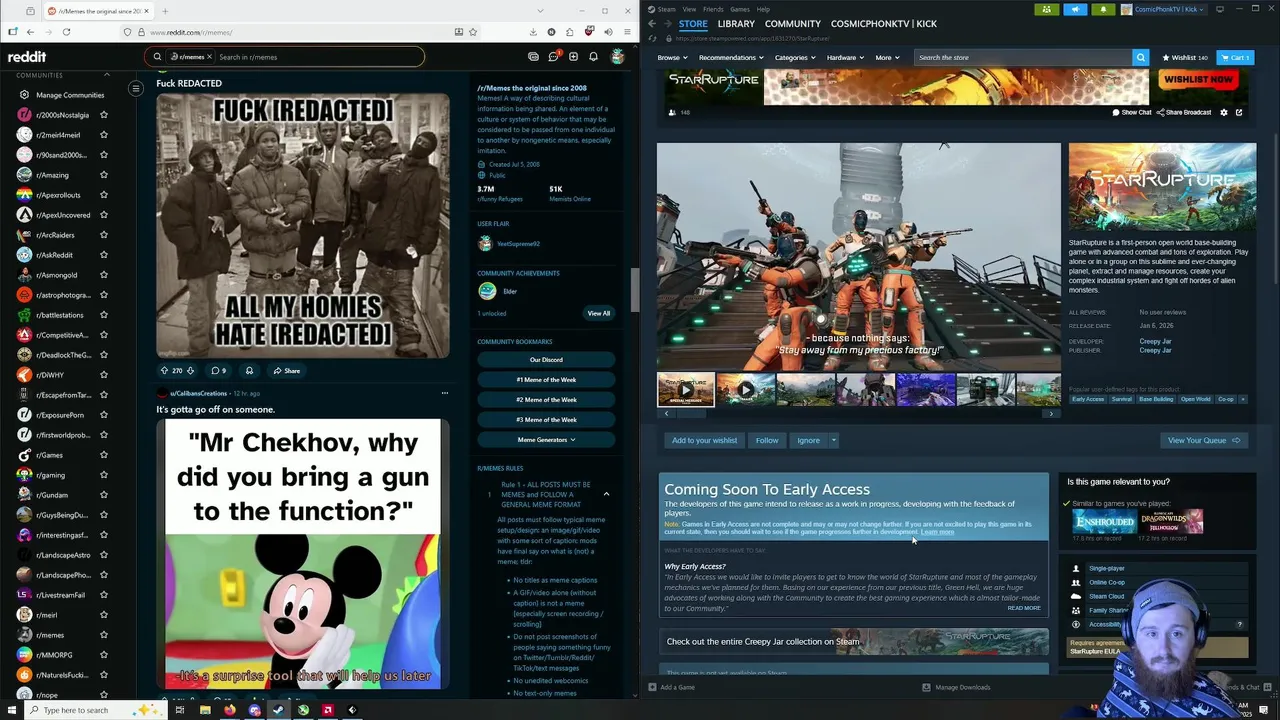Open Steam announcements megaphone icon
Screen dimensions: 1280x720
1075,9
